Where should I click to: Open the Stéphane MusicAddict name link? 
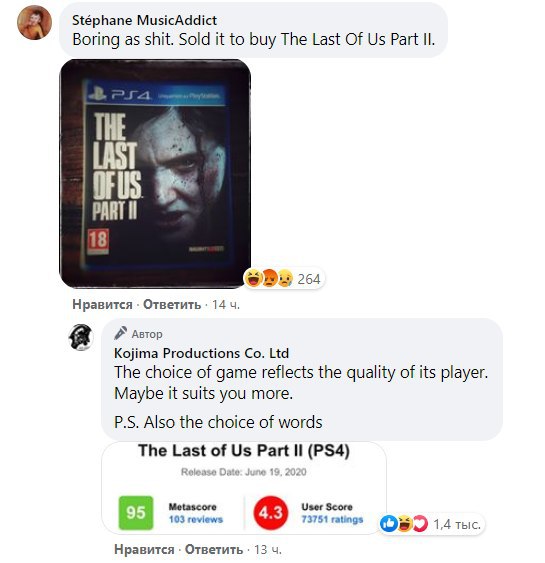coord(144,20)
